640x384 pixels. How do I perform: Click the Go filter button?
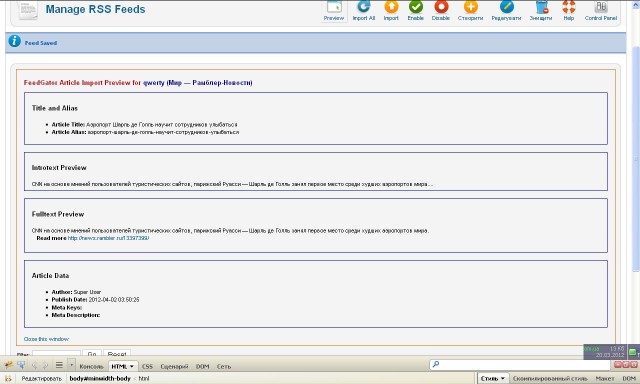pyautogui.click(x=92, y=353)
